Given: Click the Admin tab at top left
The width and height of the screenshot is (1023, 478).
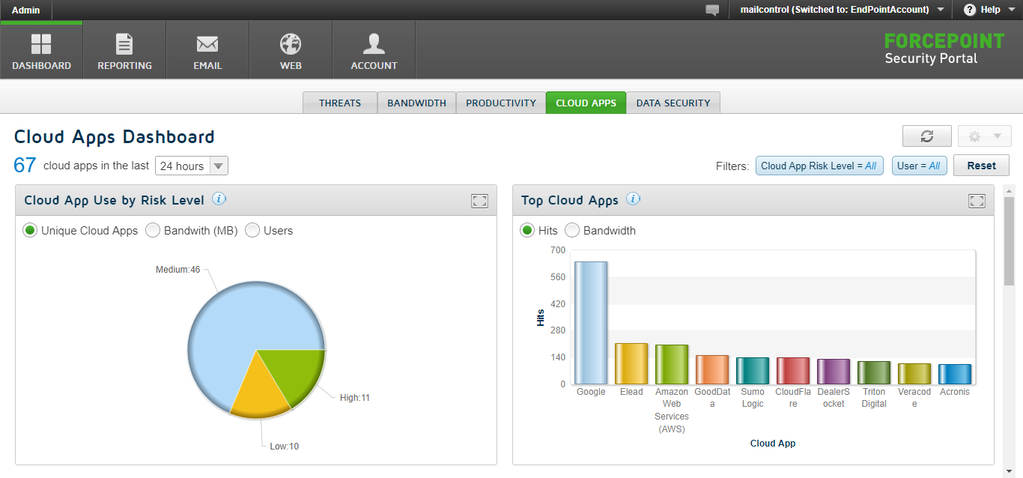Looking at the screenshot, I should tap(25, 10).
